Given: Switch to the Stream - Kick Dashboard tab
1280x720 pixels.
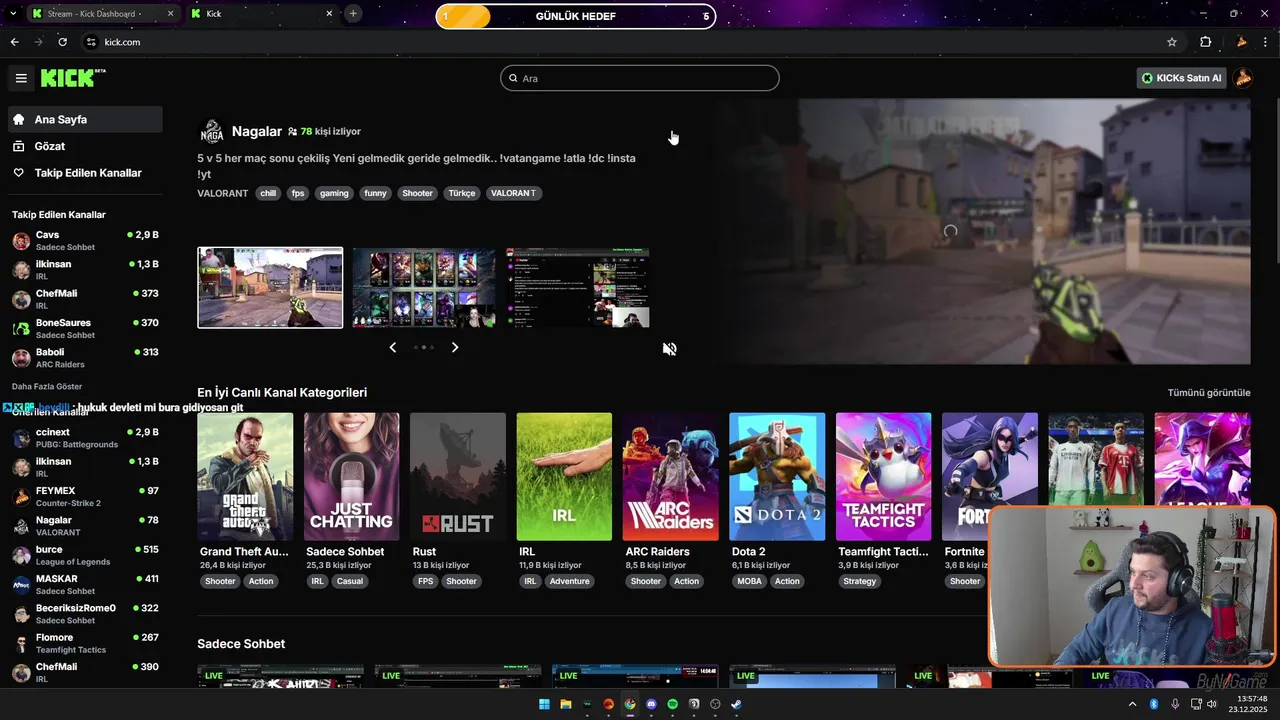Looking at the screenshot, I should (103, 14).
